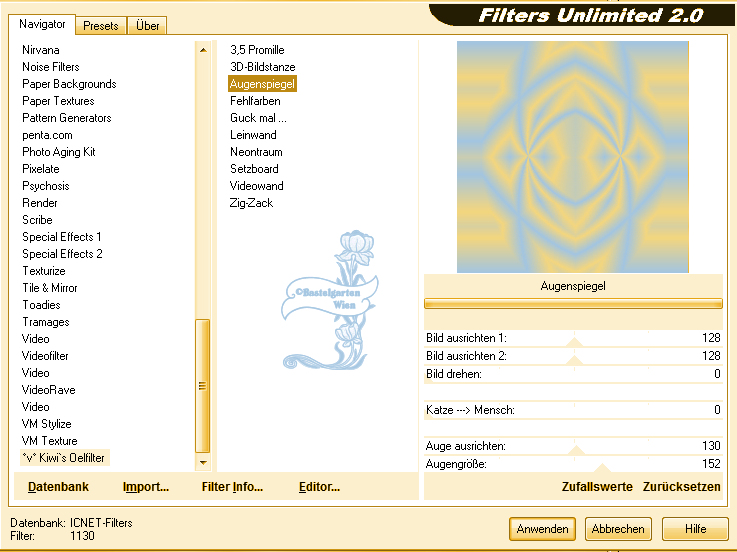737x552 pixels.
Task: Click the Datenbank button
Action: pos(58,487)
